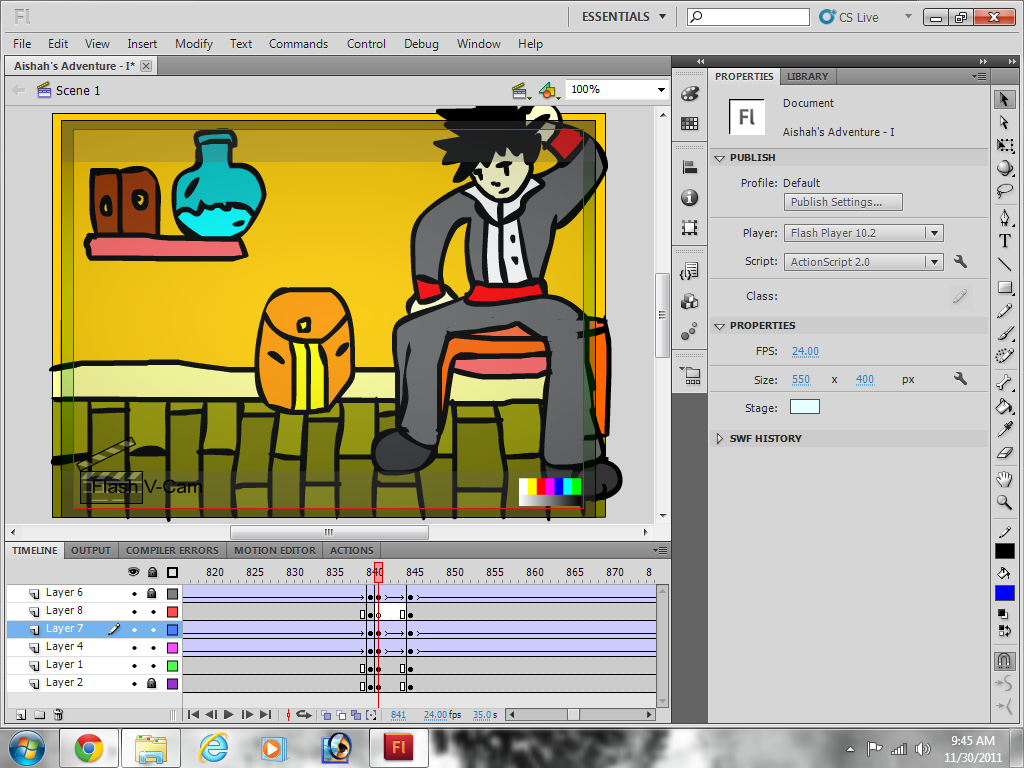
Task: Open the Commands menu
Action: (x=298, y=44)
